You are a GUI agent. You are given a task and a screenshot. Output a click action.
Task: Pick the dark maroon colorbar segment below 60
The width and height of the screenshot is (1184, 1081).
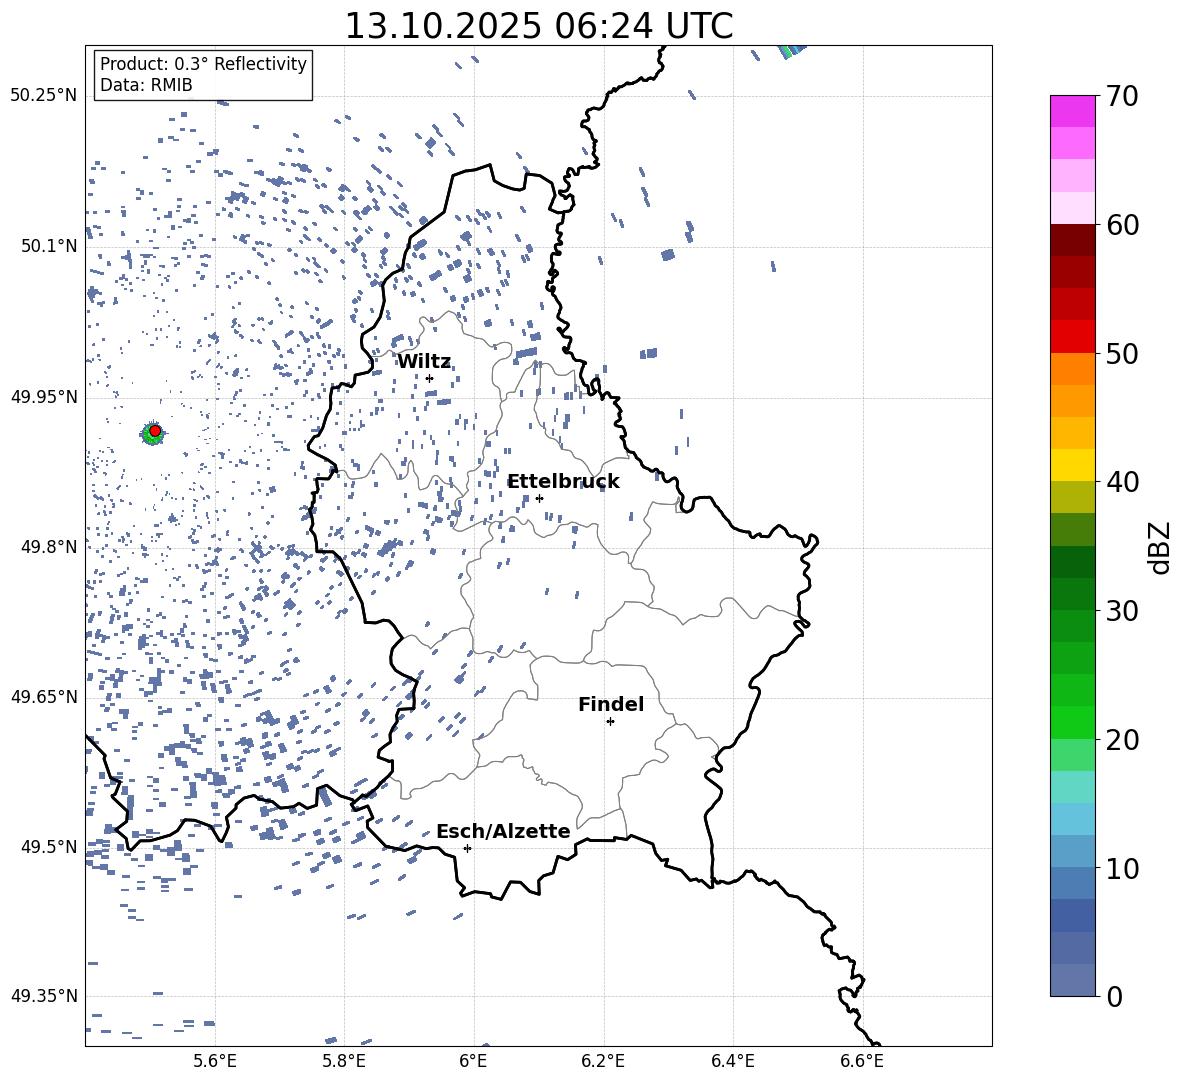point(1072,240)
